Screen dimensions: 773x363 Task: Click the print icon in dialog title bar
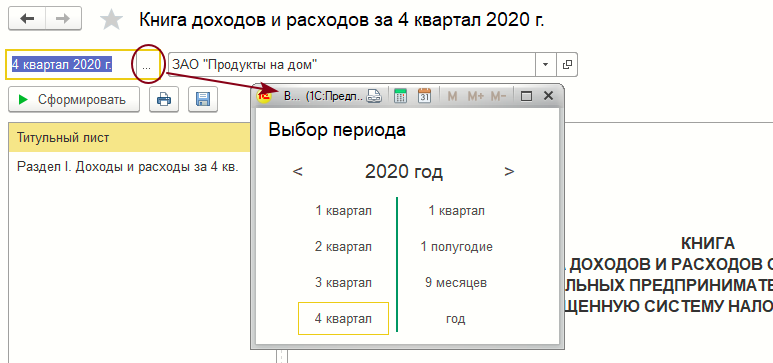[374, 96]
